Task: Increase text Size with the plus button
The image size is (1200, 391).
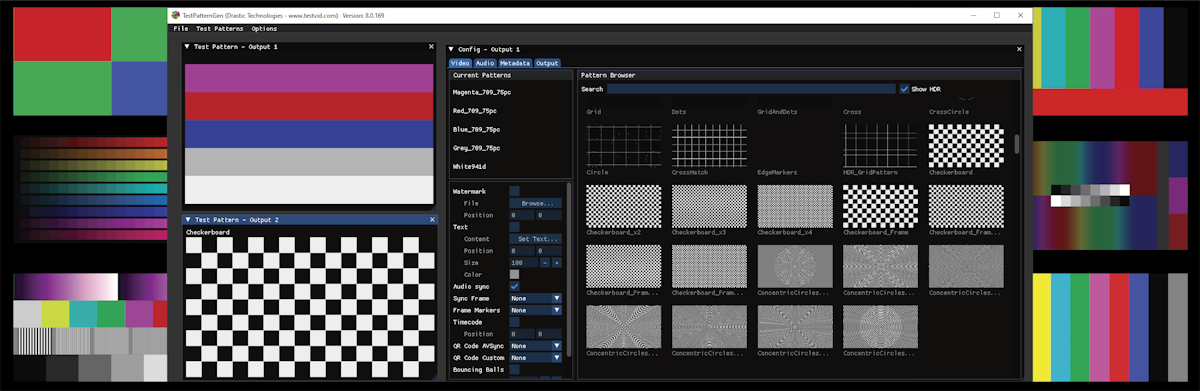Action: point(557,262)
